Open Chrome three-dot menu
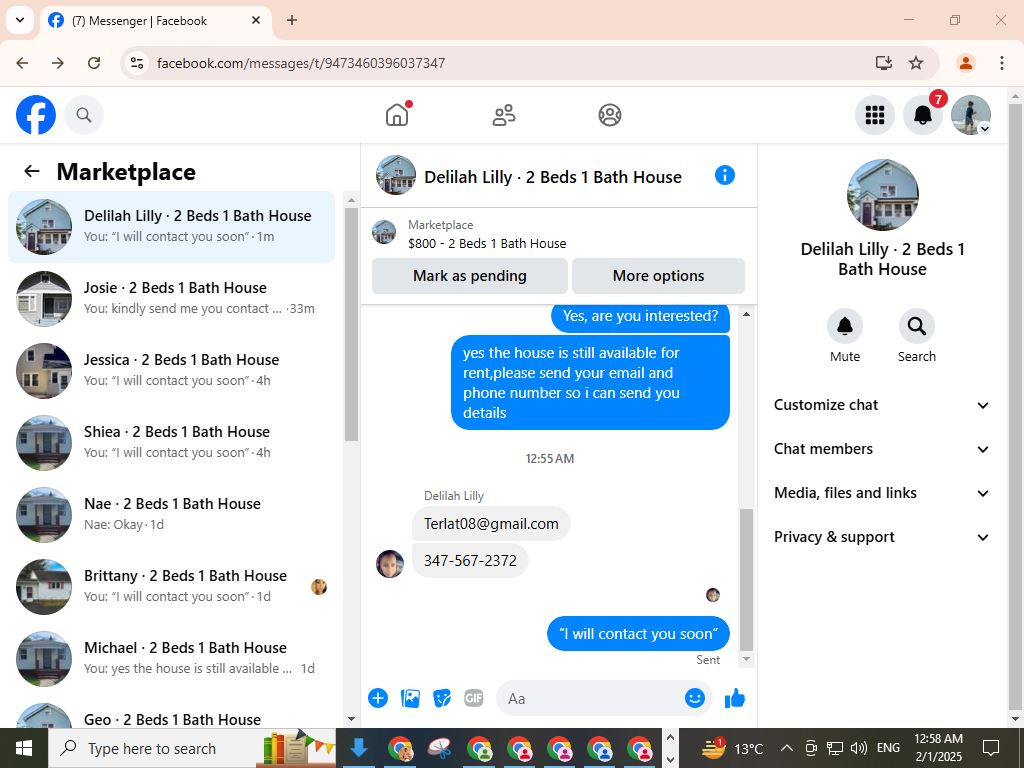The width and height of the screenshot is (1024, 768). [1001, 63]
